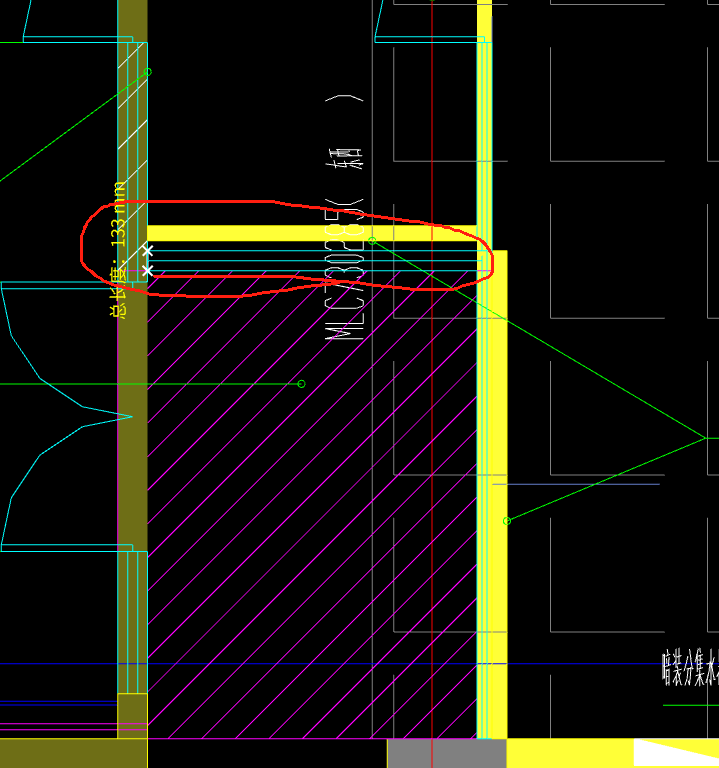Click green node circle atop left hatched wall
The image size is (719, 768).
tap(147, 72)
